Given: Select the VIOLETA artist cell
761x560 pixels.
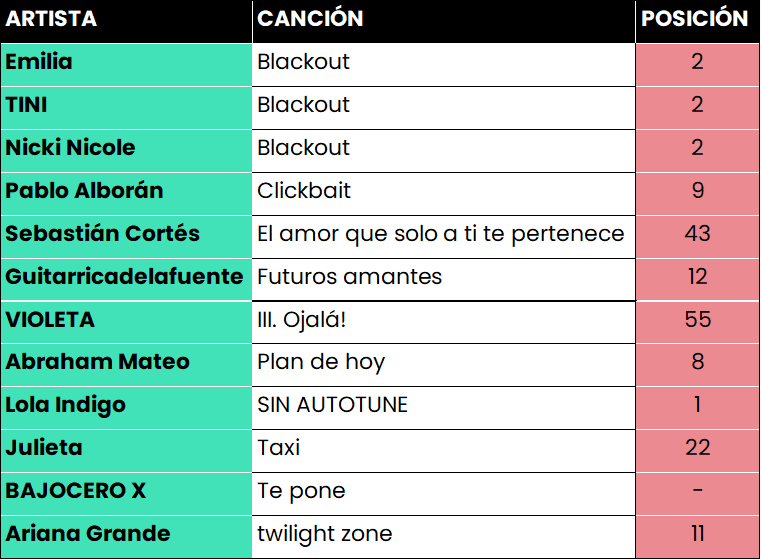Looking at the screenshot, I should [126, 322].
